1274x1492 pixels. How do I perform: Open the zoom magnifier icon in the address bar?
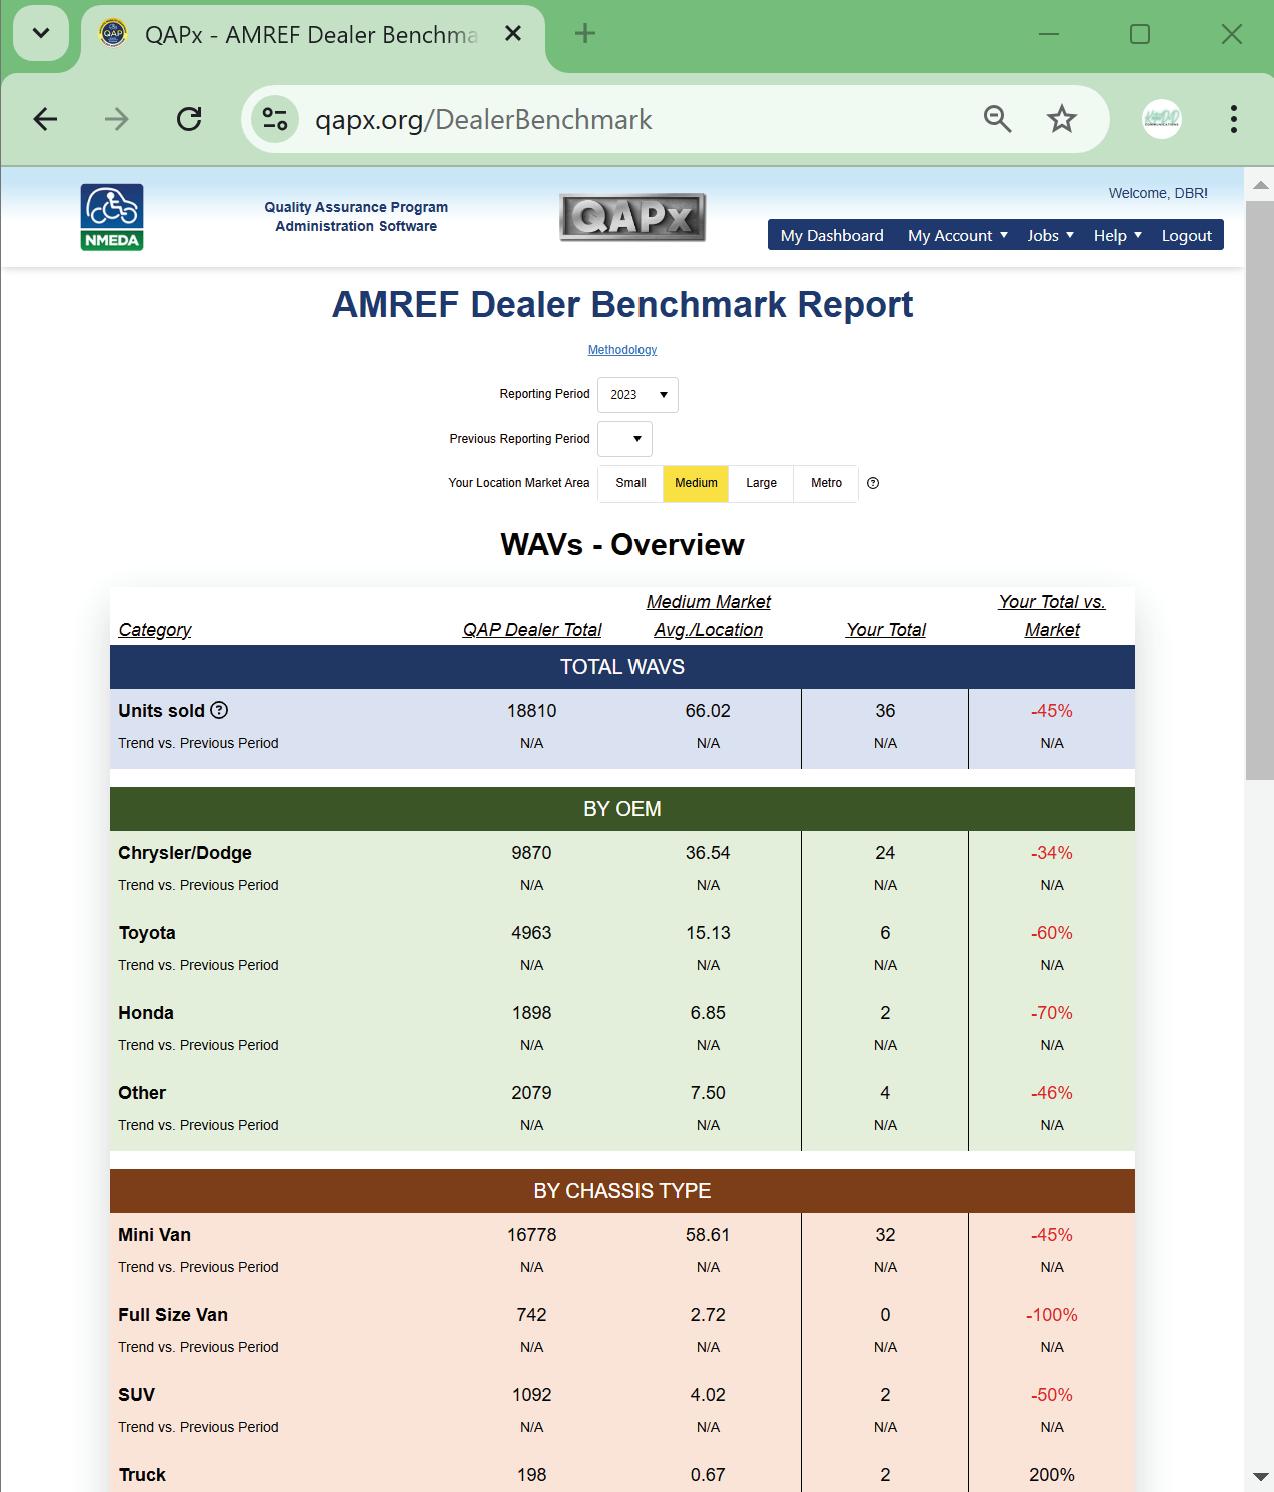click(997, 119)
